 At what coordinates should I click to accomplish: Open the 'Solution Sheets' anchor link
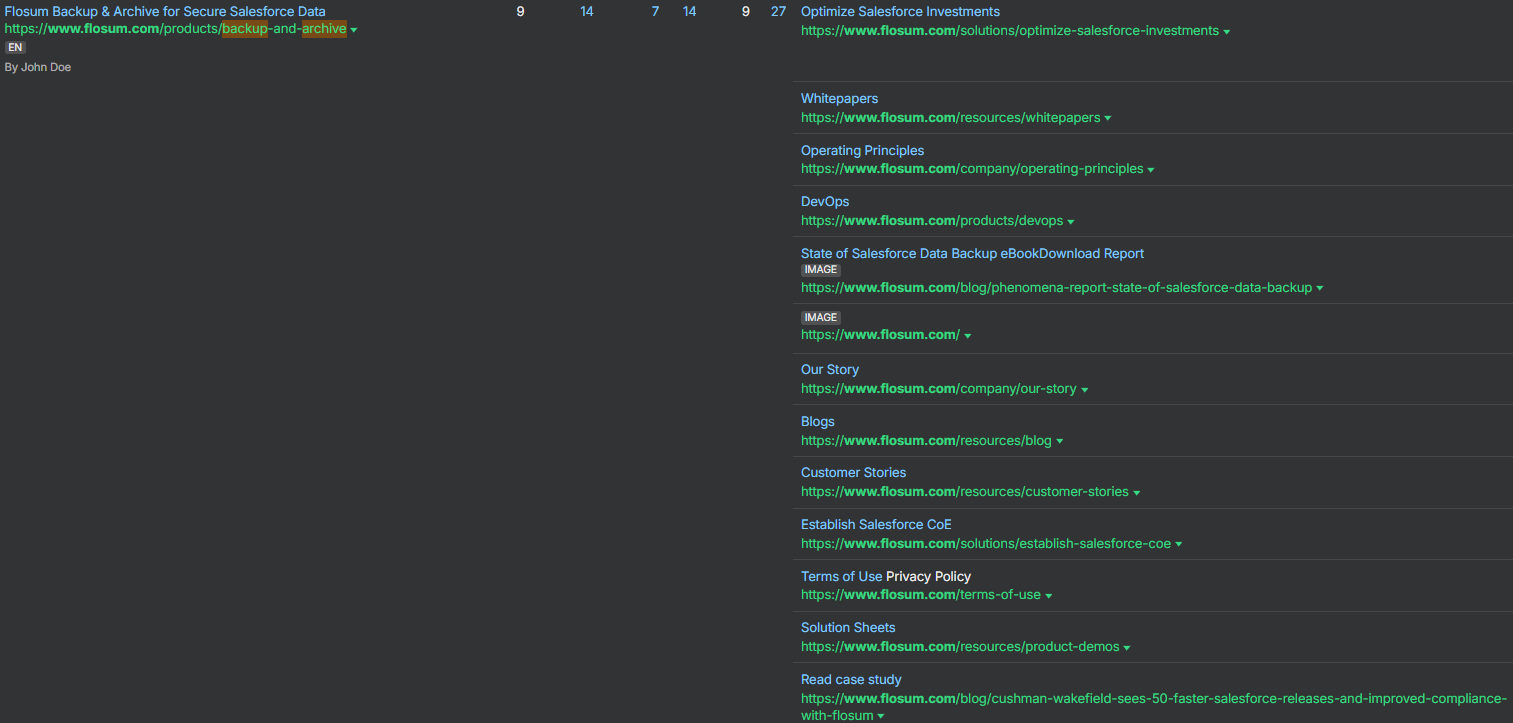coord(848,628)
